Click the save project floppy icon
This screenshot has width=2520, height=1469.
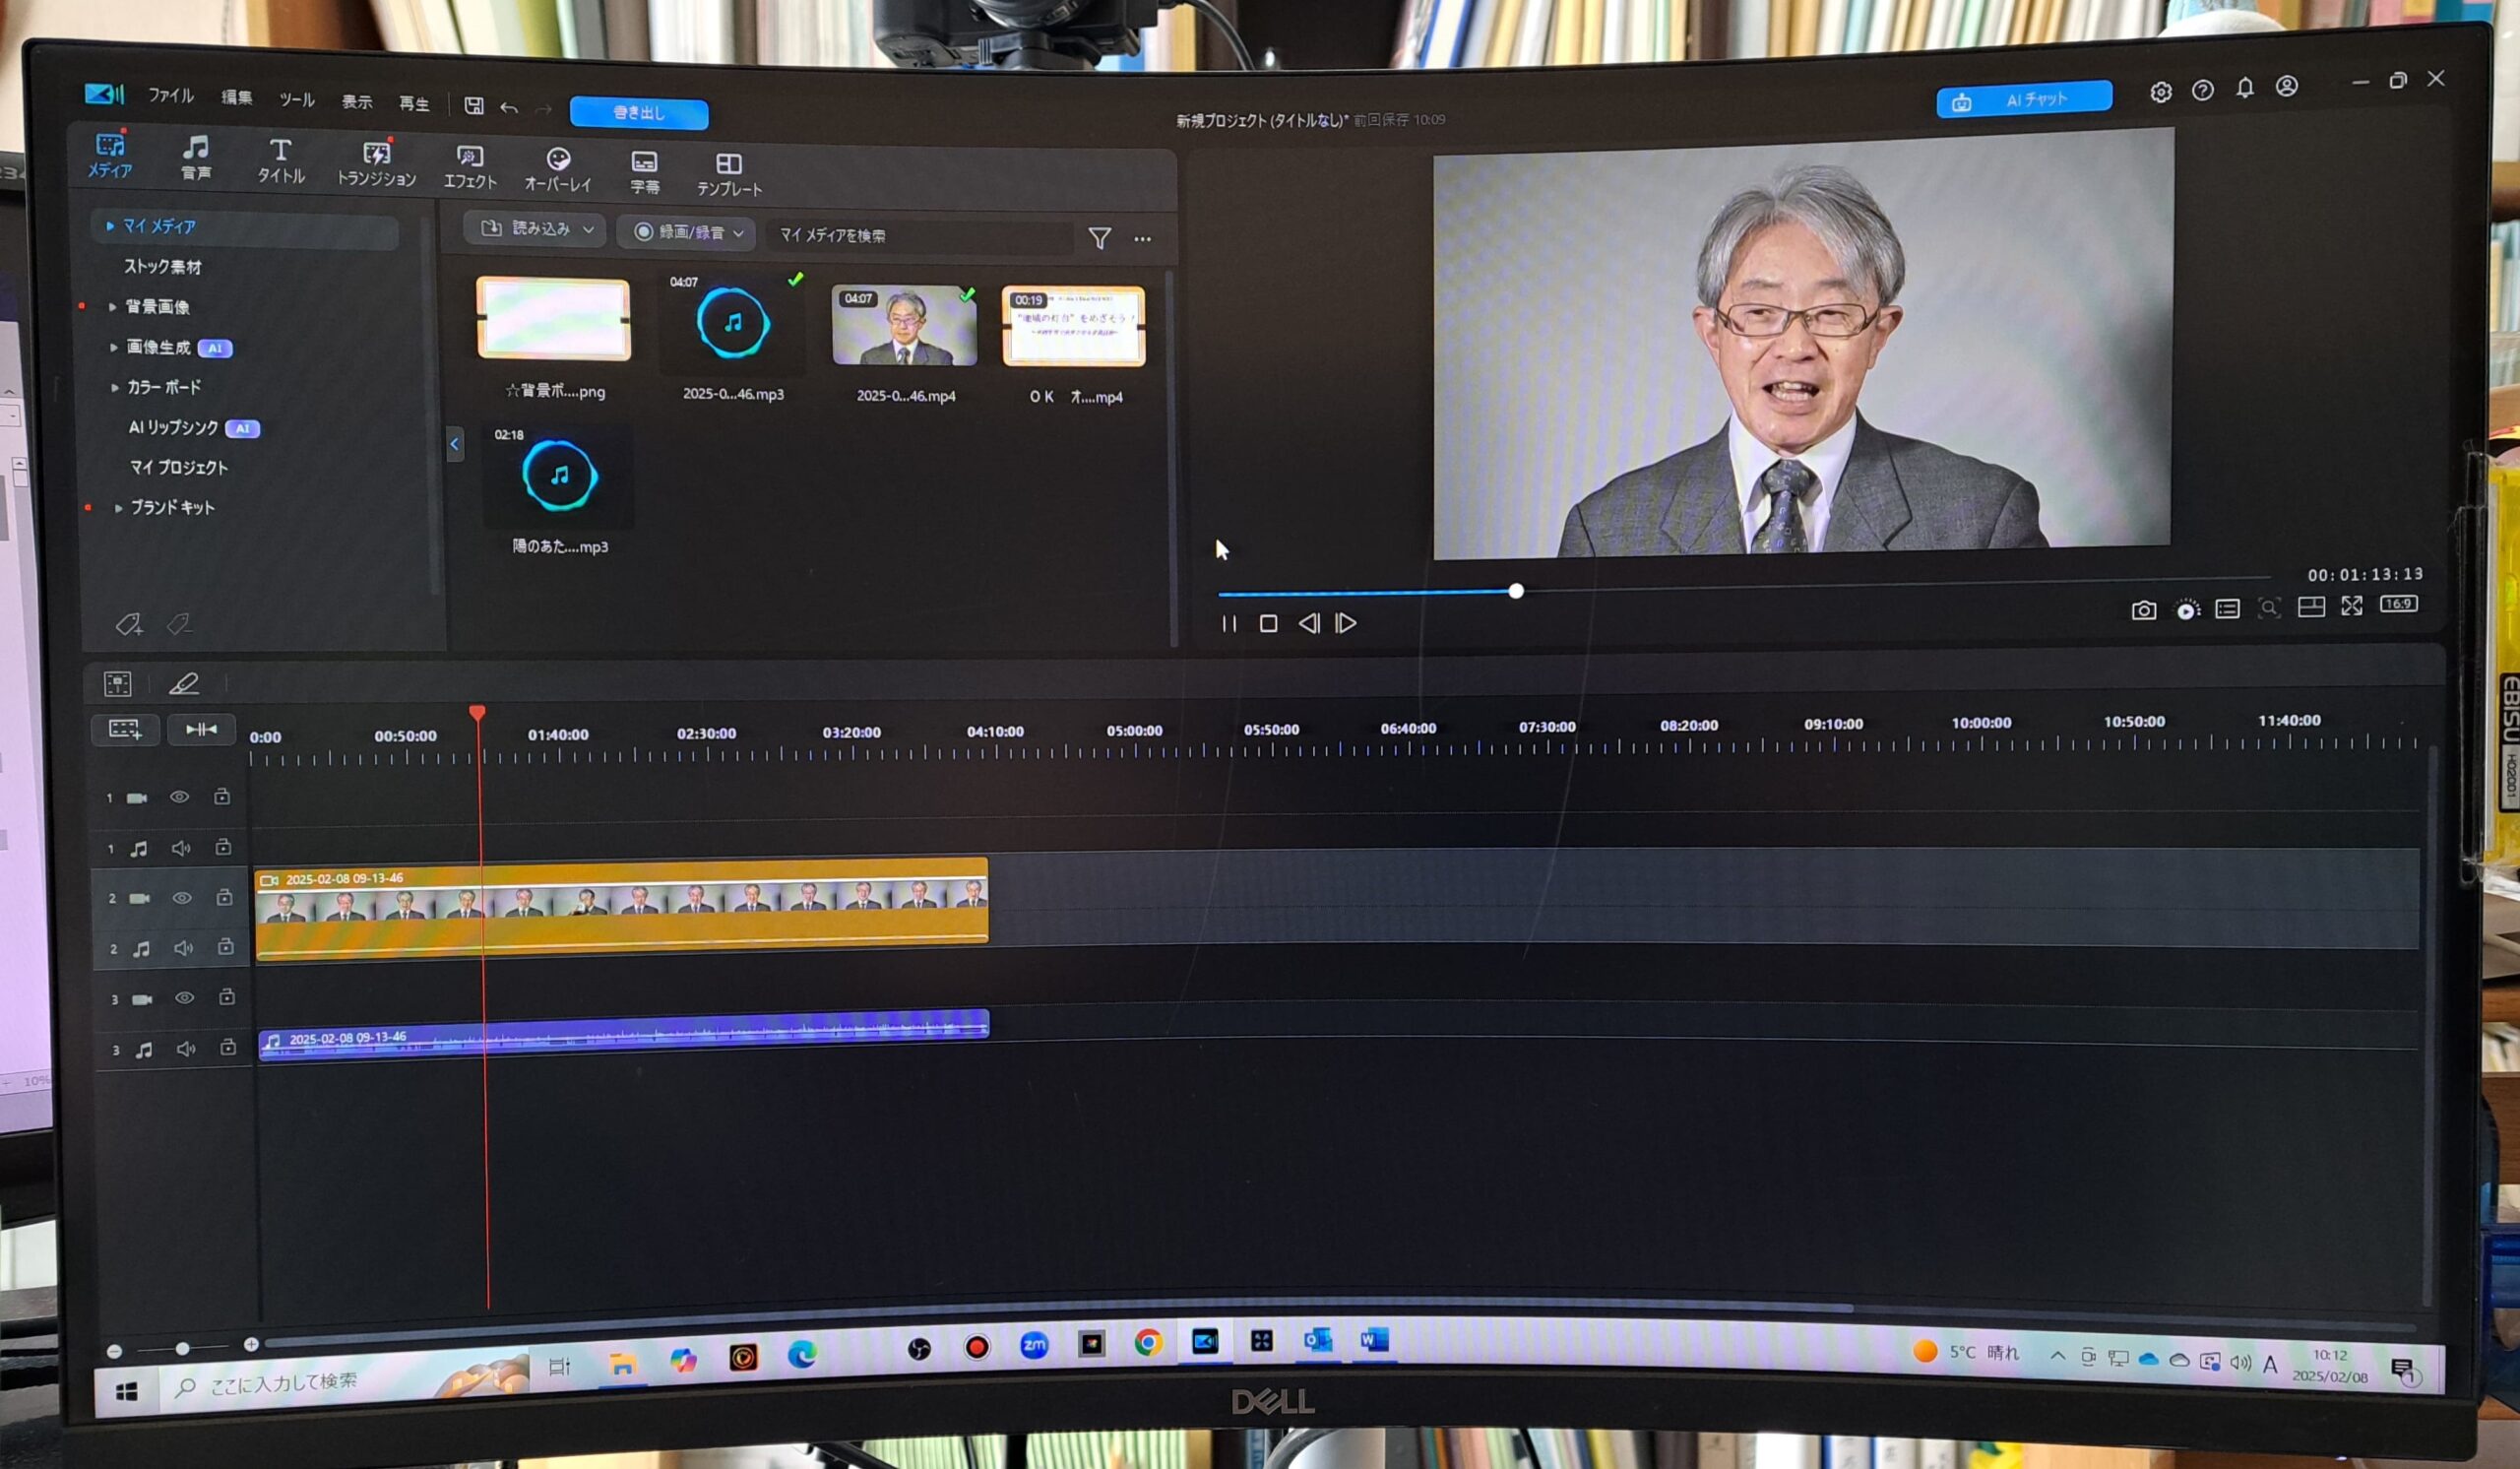click(x=474, y=105)
